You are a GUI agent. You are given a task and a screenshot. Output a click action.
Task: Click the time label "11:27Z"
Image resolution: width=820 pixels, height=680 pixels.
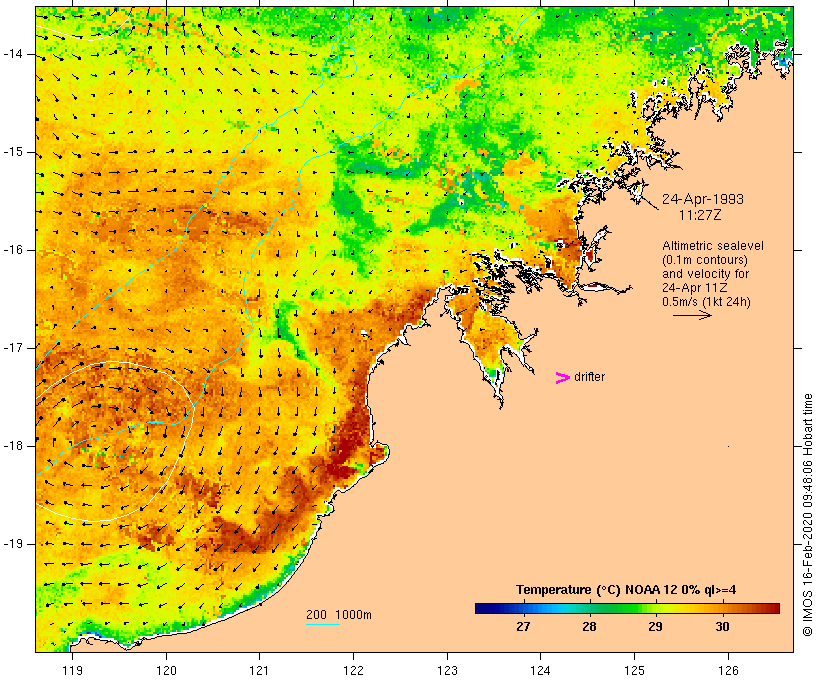point(700,215)
